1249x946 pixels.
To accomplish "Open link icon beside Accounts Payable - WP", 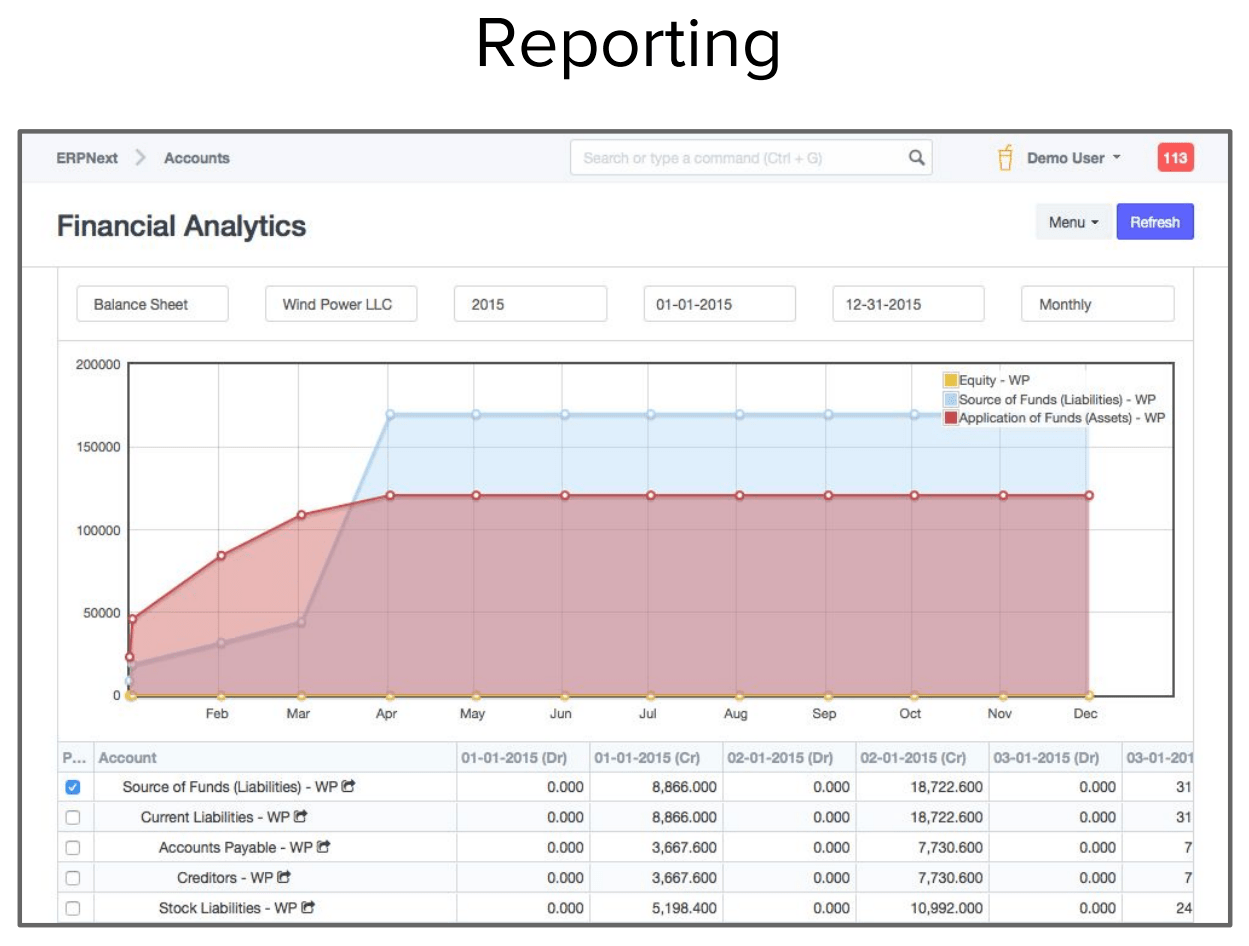I will (323, 847).
